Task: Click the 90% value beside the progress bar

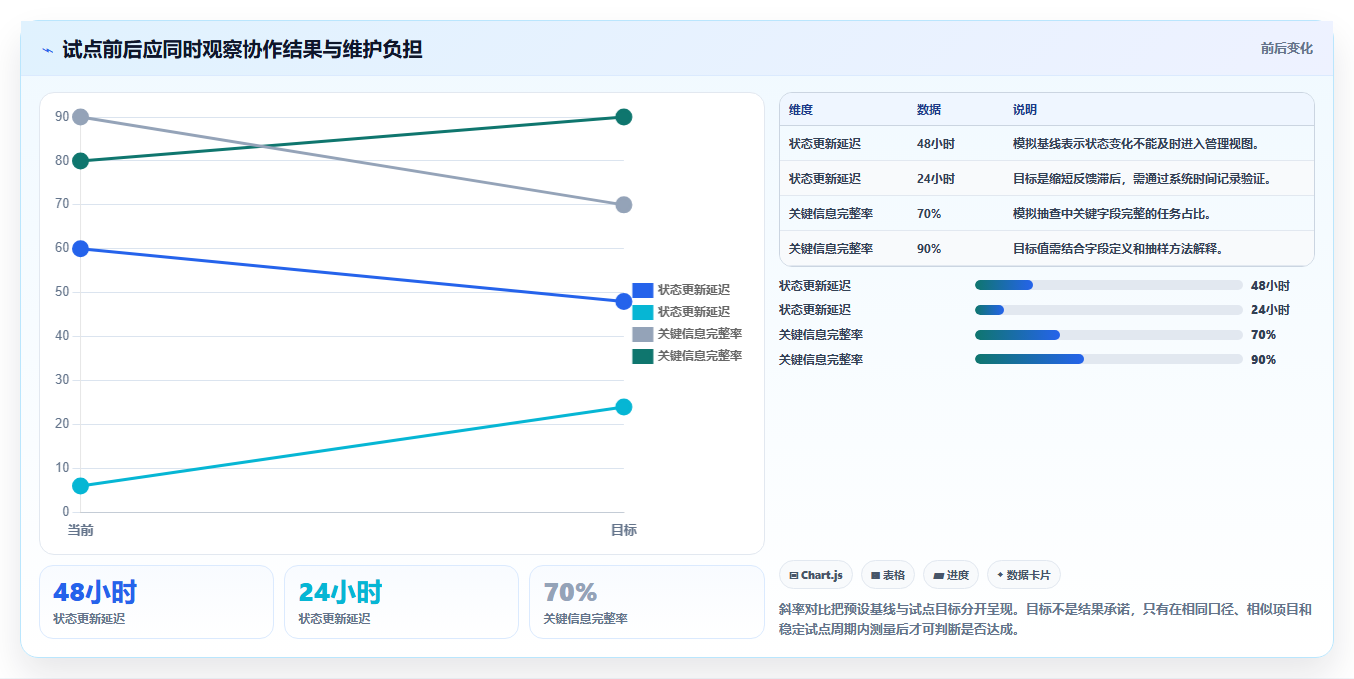Action: pyautogui.click(x=1263, y=360)
